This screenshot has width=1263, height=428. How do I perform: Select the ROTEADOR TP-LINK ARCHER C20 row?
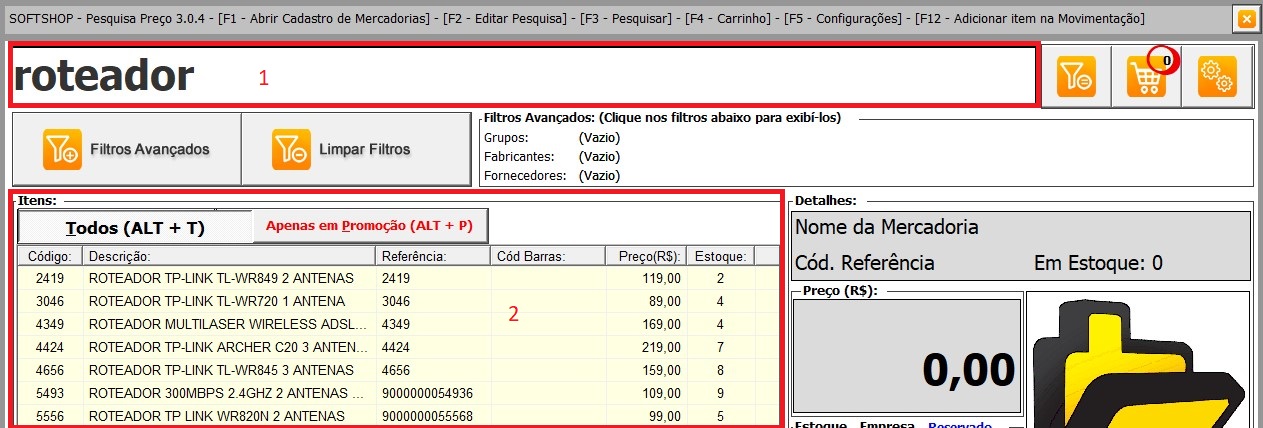(x=227, y=347)
